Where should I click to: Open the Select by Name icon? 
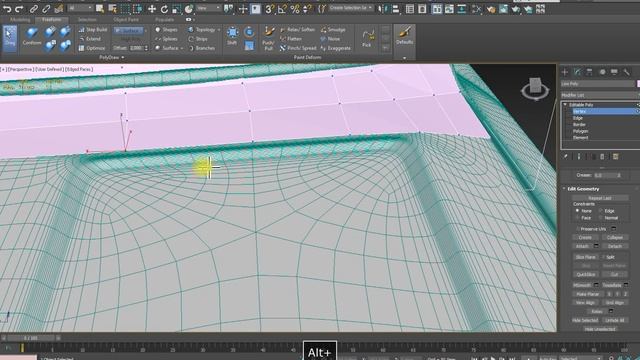tap(112, 9)
